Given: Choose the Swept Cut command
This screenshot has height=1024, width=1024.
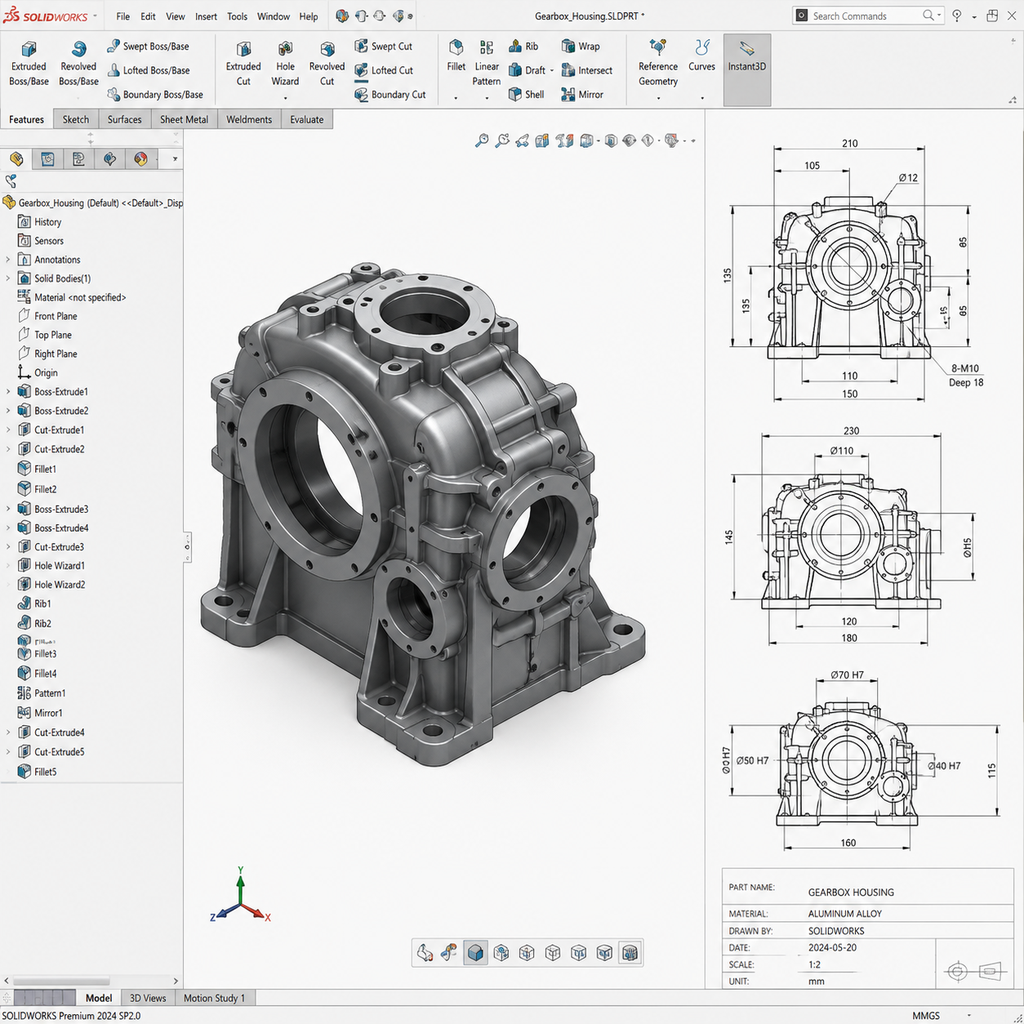Looking at the screenshot, I should coord(383,46).
